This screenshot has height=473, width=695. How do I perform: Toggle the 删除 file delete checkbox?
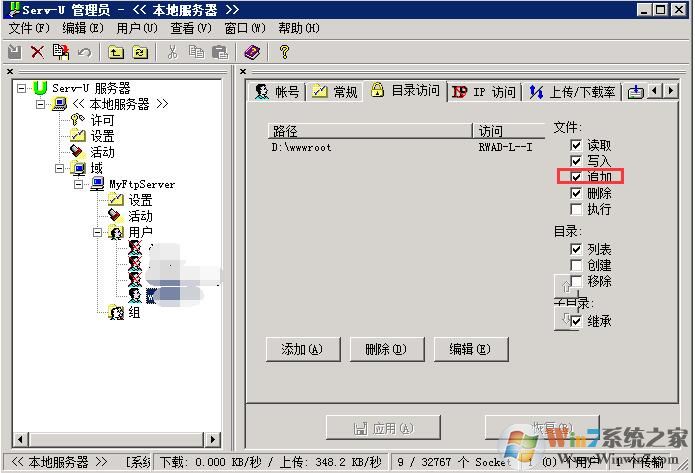(x=576, y=193)
